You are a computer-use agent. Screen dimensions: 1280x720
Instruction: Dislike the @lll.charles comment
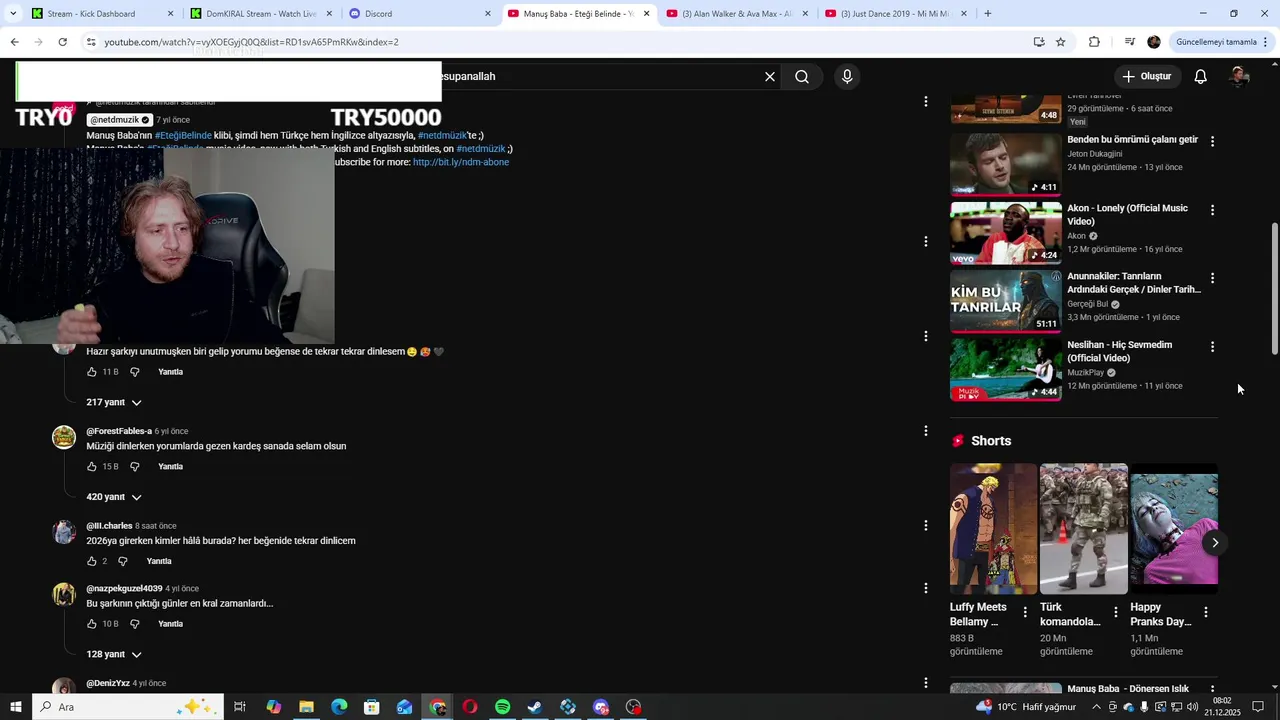coord(123,561)
